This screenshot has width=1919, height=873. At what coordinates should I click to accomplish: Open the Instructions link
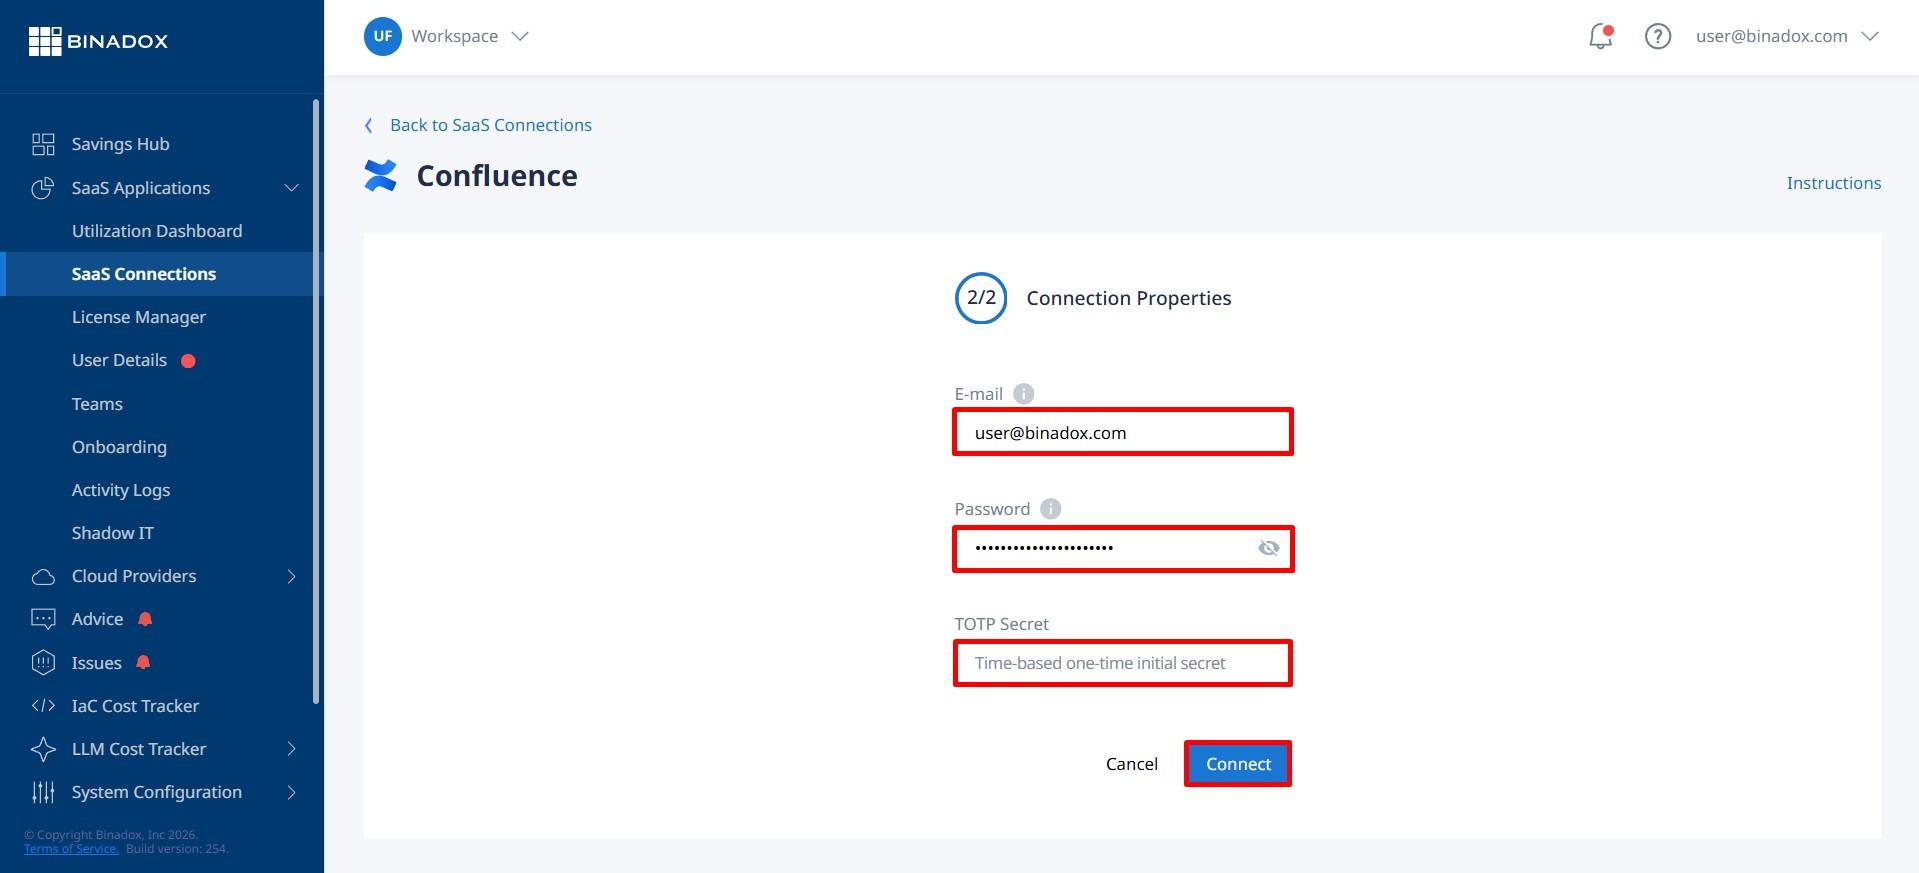(x=1833, y=183)
